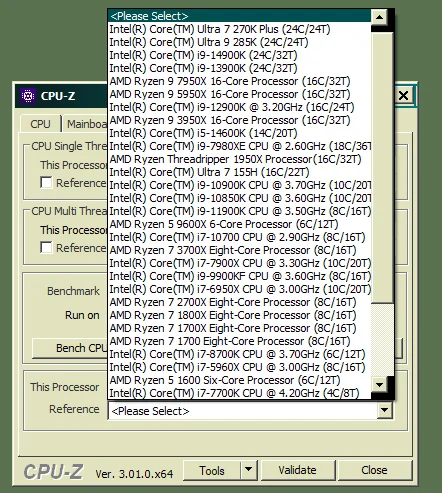This screenshot has width=442, height=493.
Task: Click the CPU-Z title bar app icon
Action: point(28,96)
